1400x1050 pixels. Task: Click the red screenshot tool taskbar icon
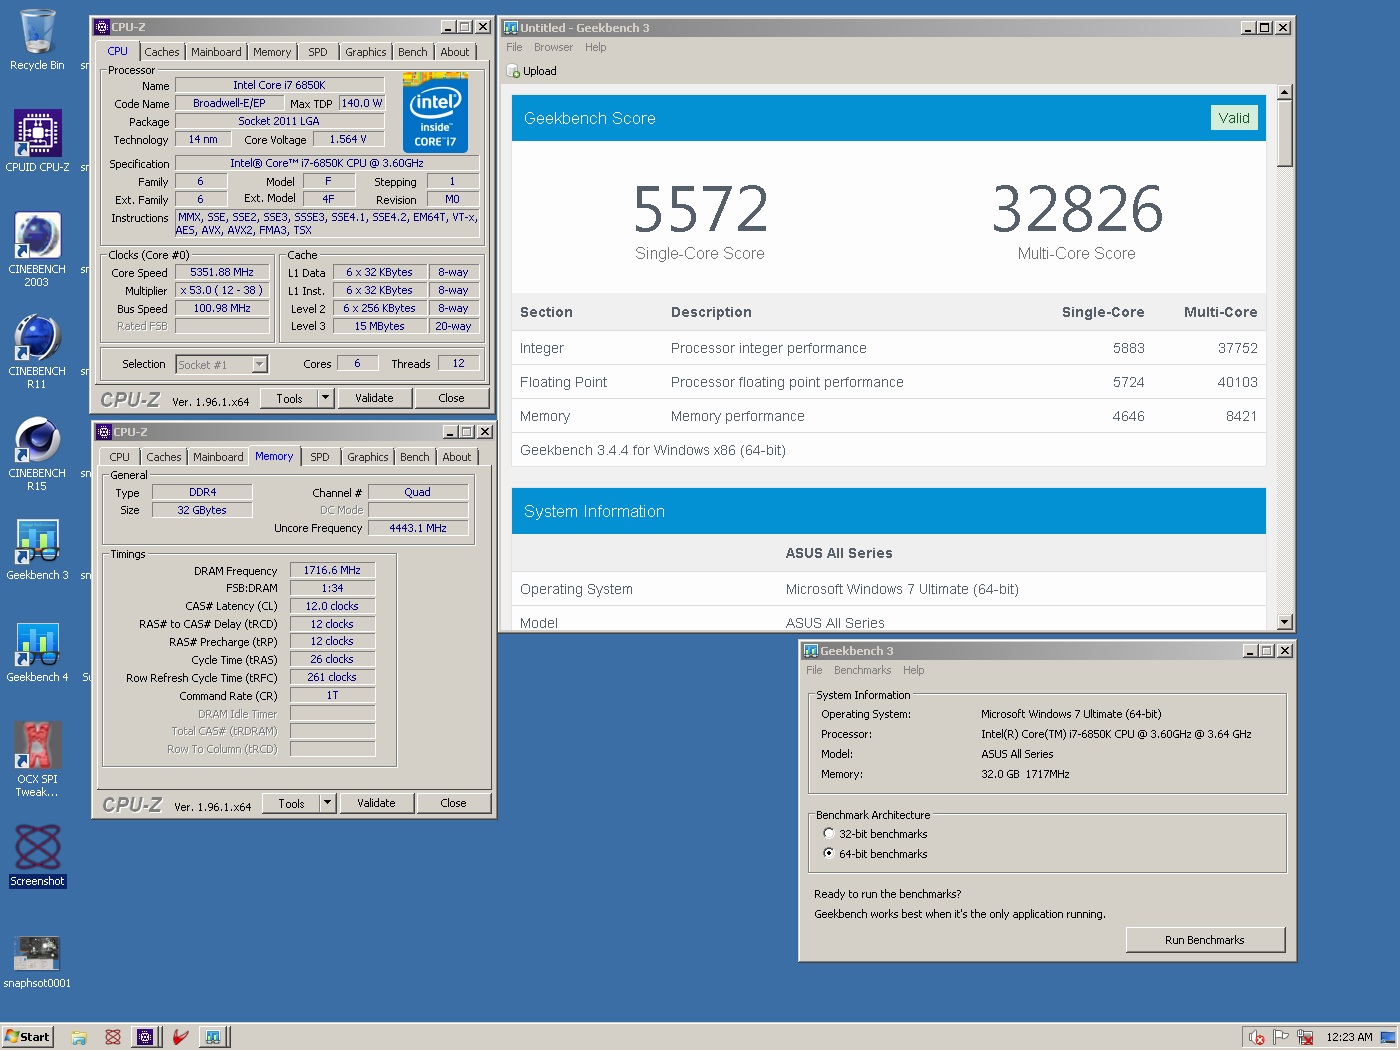112,1037
